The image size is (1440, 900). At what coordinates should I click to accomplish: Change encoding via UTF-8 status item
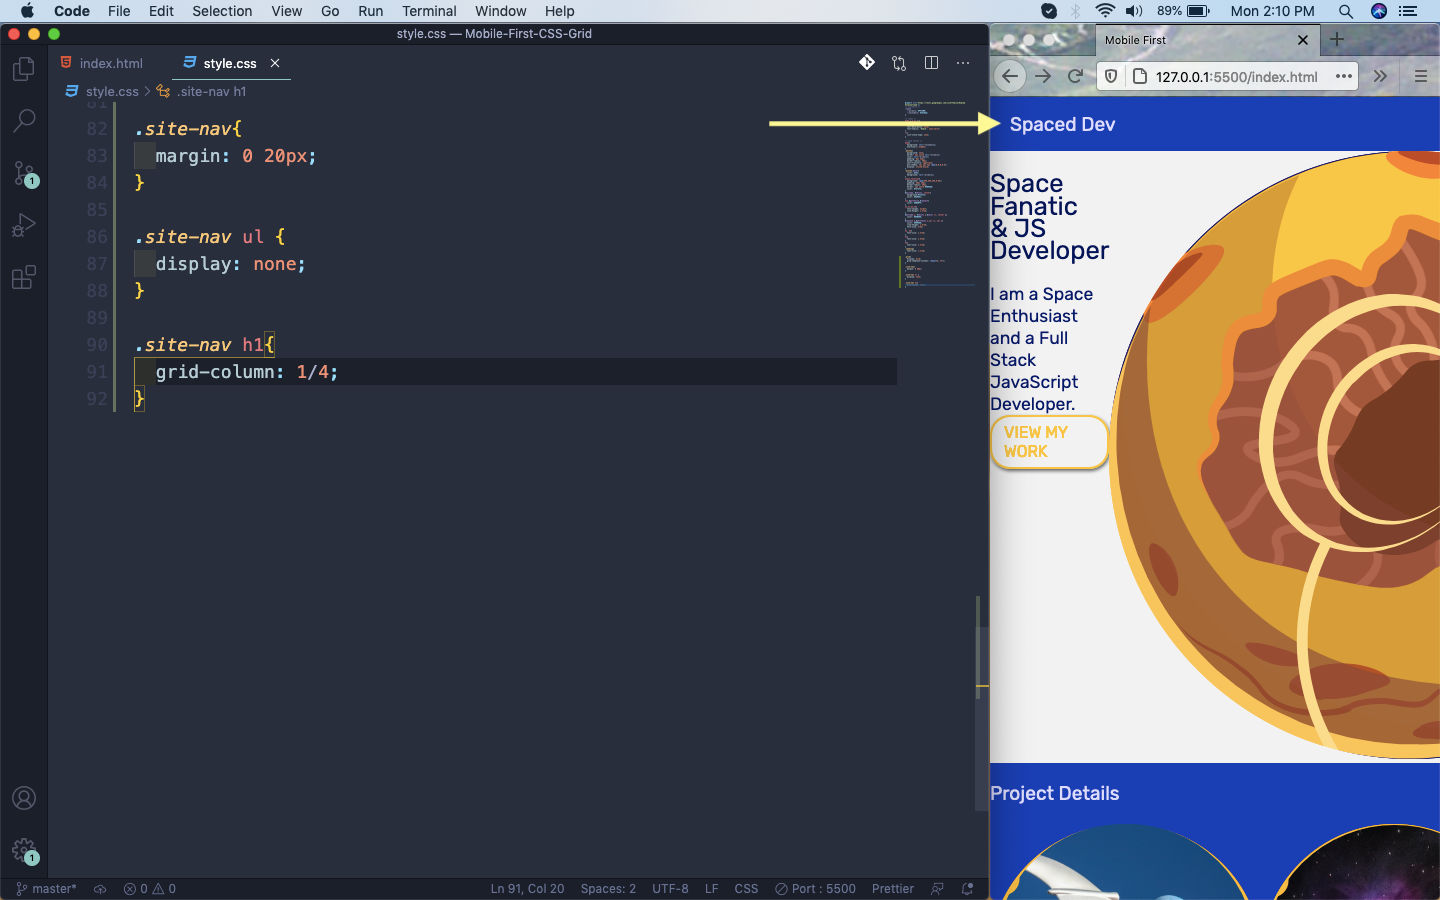[670, 888]
